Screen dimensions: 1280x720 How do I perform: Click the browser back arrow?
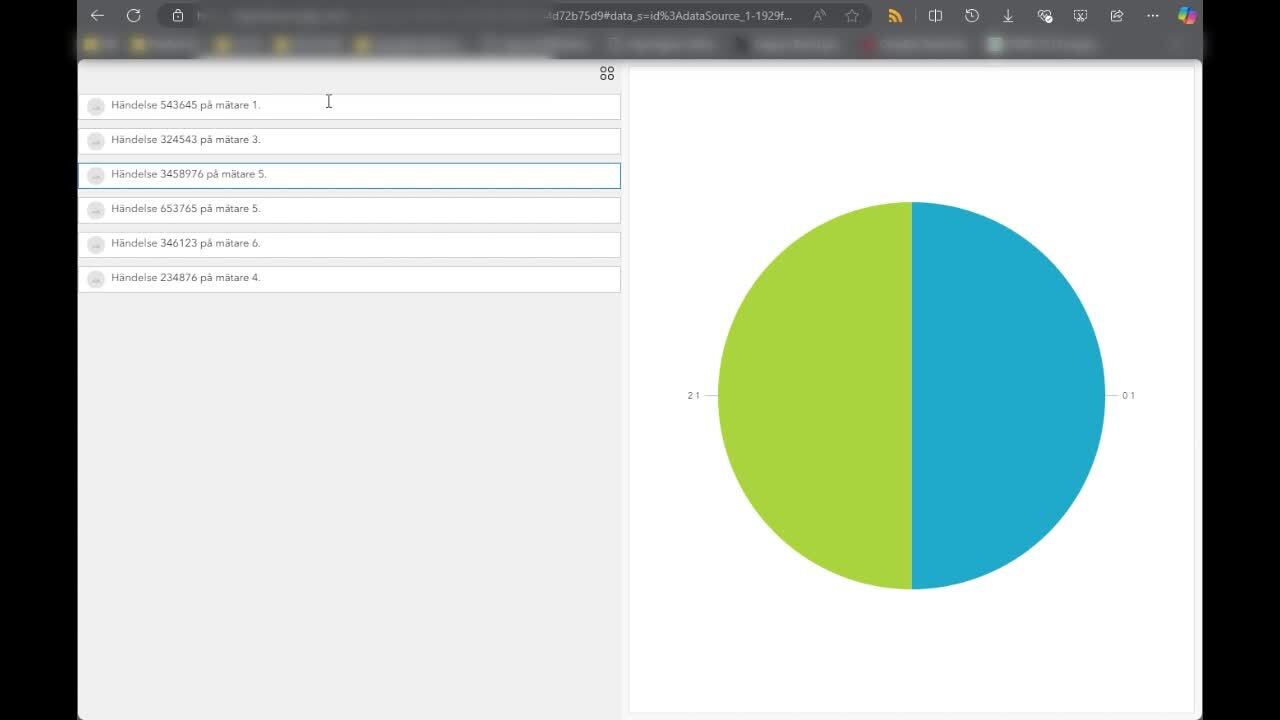97,16
